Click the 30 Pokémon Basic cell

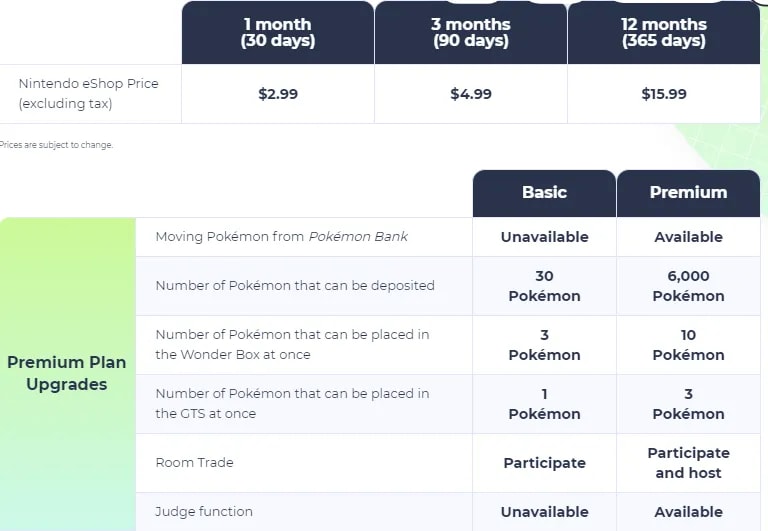(544, 286)
